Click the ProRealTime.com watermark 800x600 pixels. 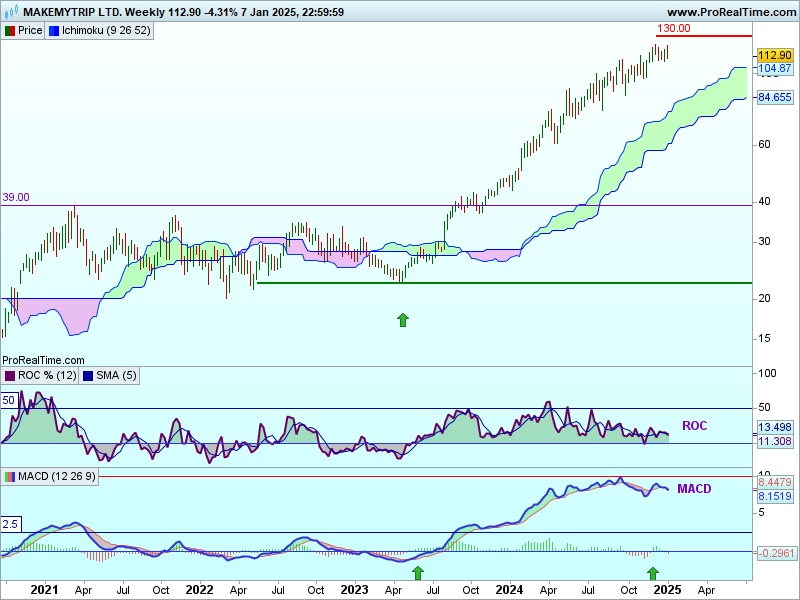[44, 359]
